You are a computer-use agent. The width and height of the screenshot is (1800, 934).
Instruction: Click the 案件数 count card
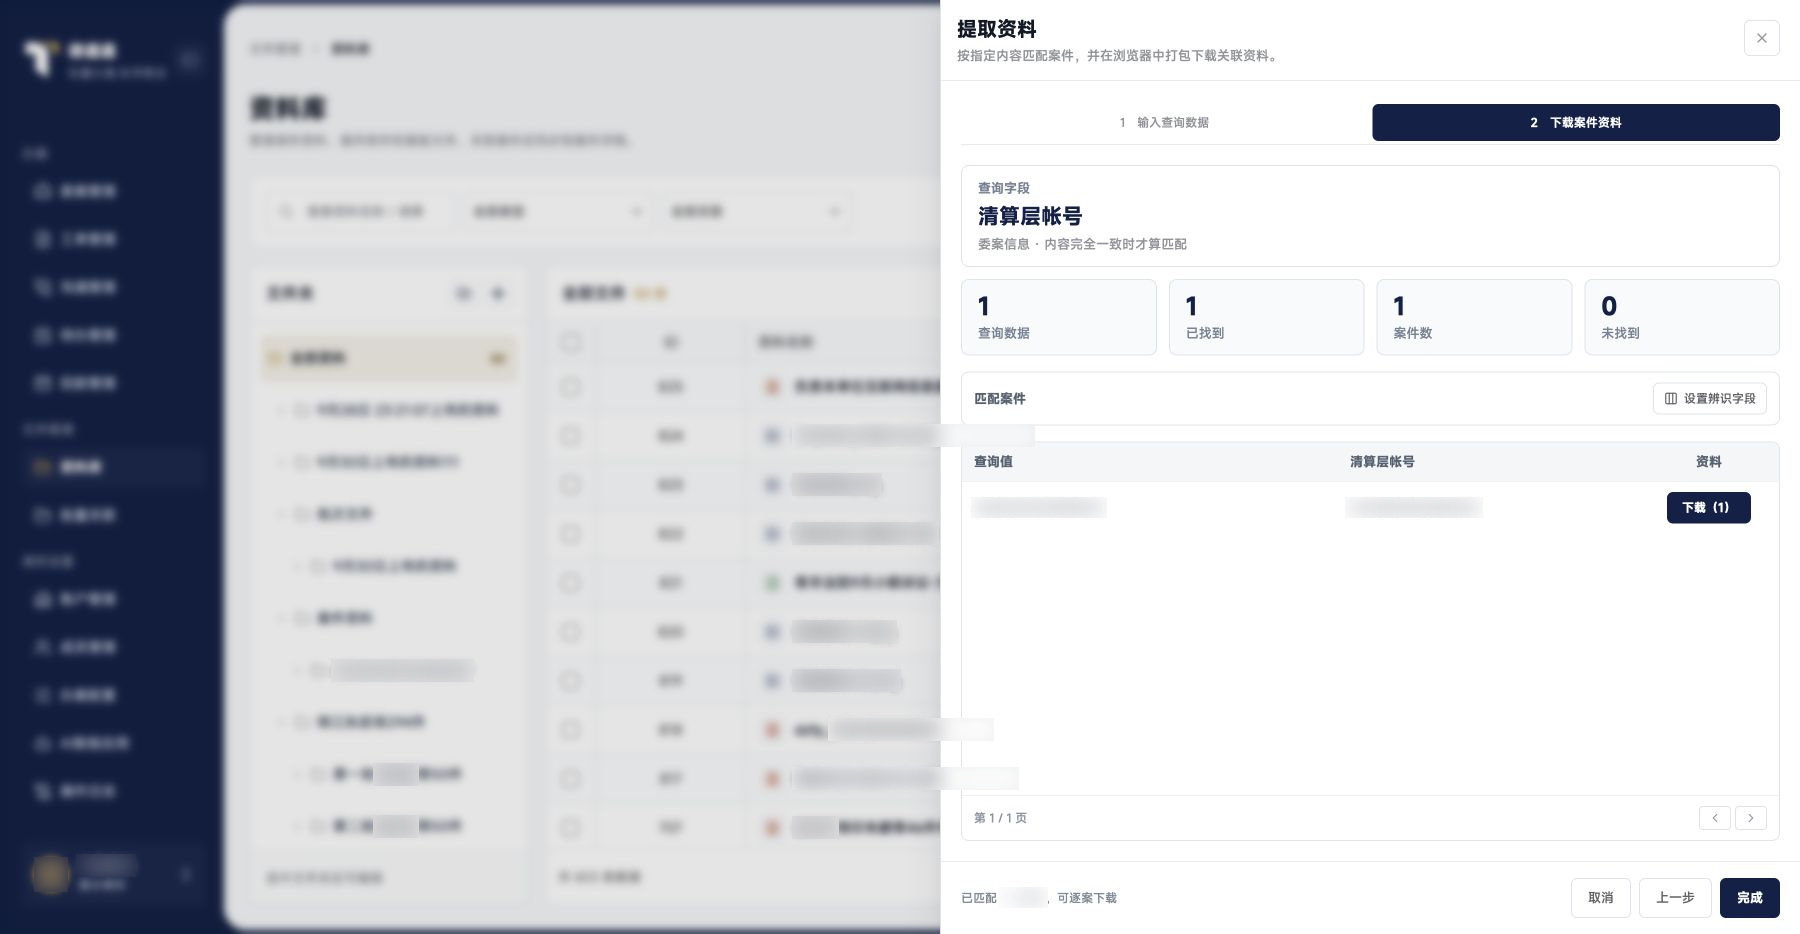(x=1474, y=317)
